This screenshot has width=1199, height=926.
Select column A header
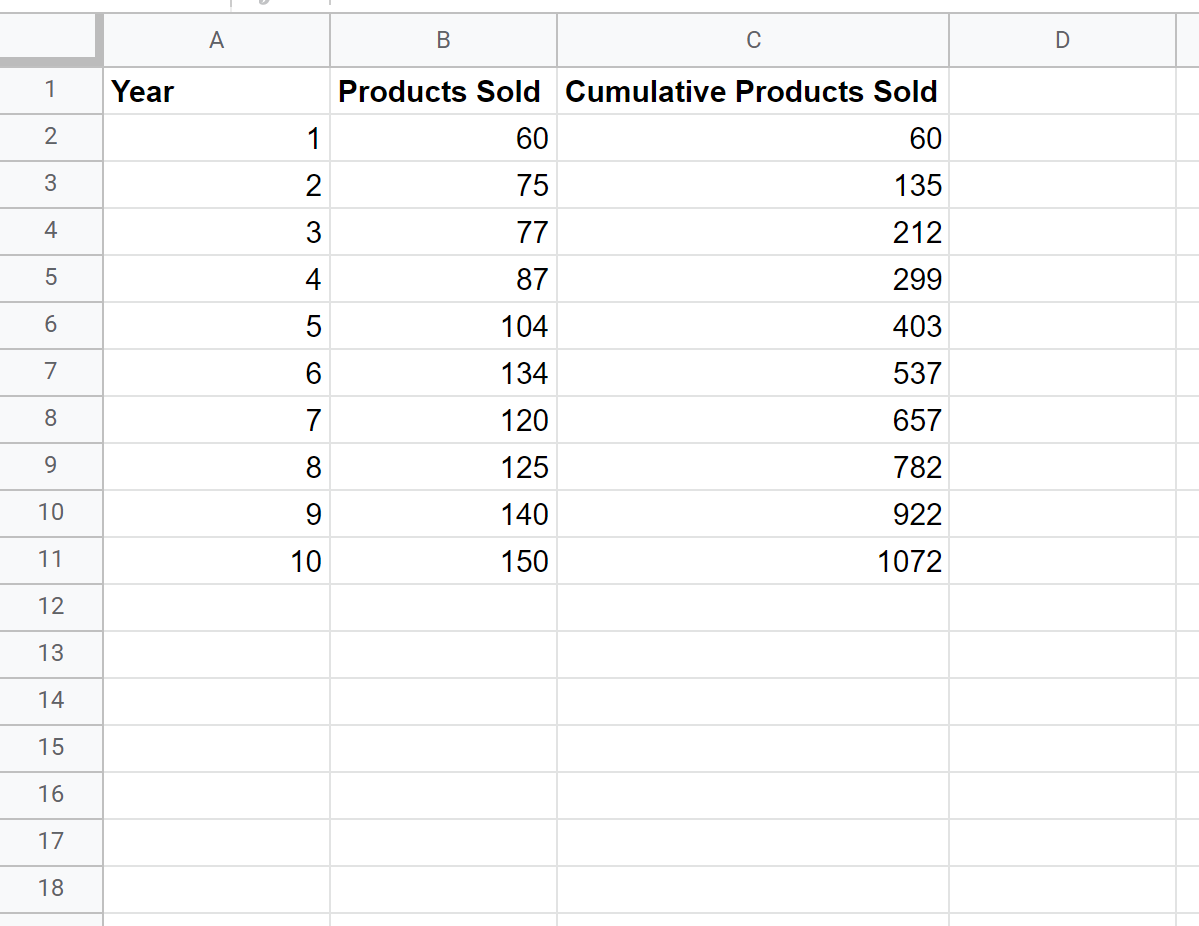click(216, 40)
